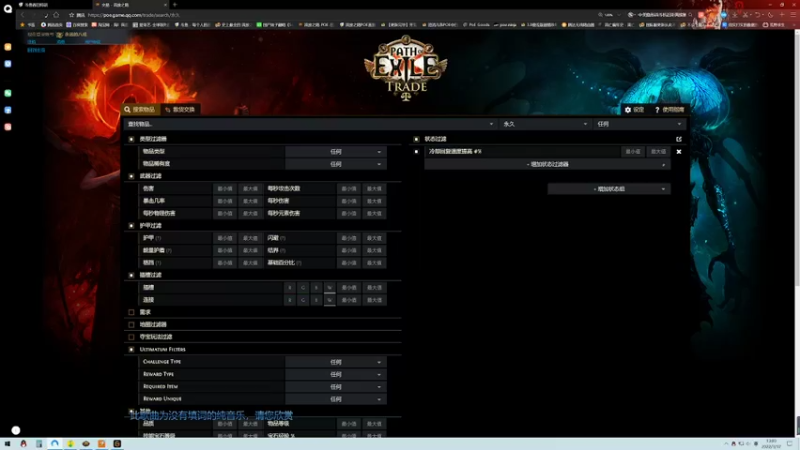The width and height of the screenshot is (800, 450).
Task: Click the Ultimatum Filters header label
Action: click(162, 349)
